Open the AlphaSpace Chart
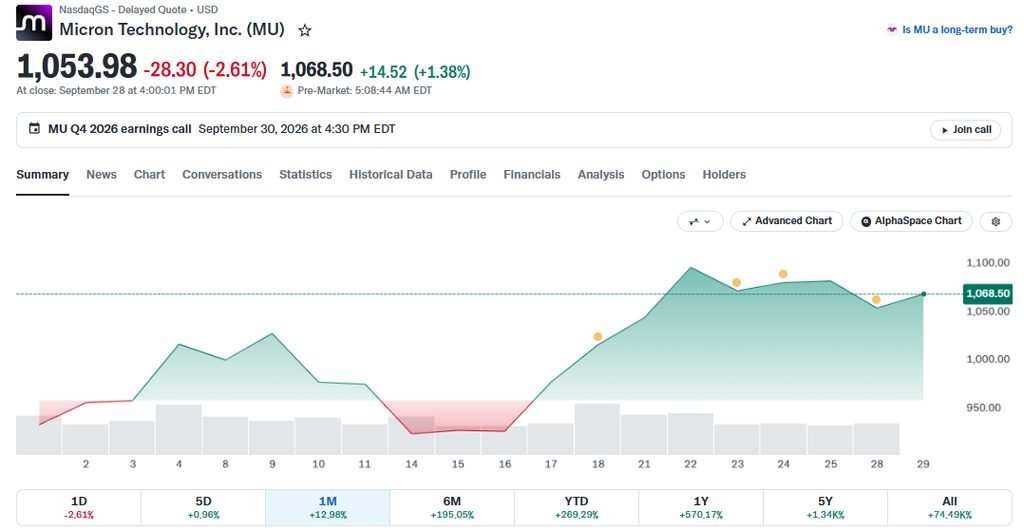This screenshot has height=530, width=1024. [911, 221]
